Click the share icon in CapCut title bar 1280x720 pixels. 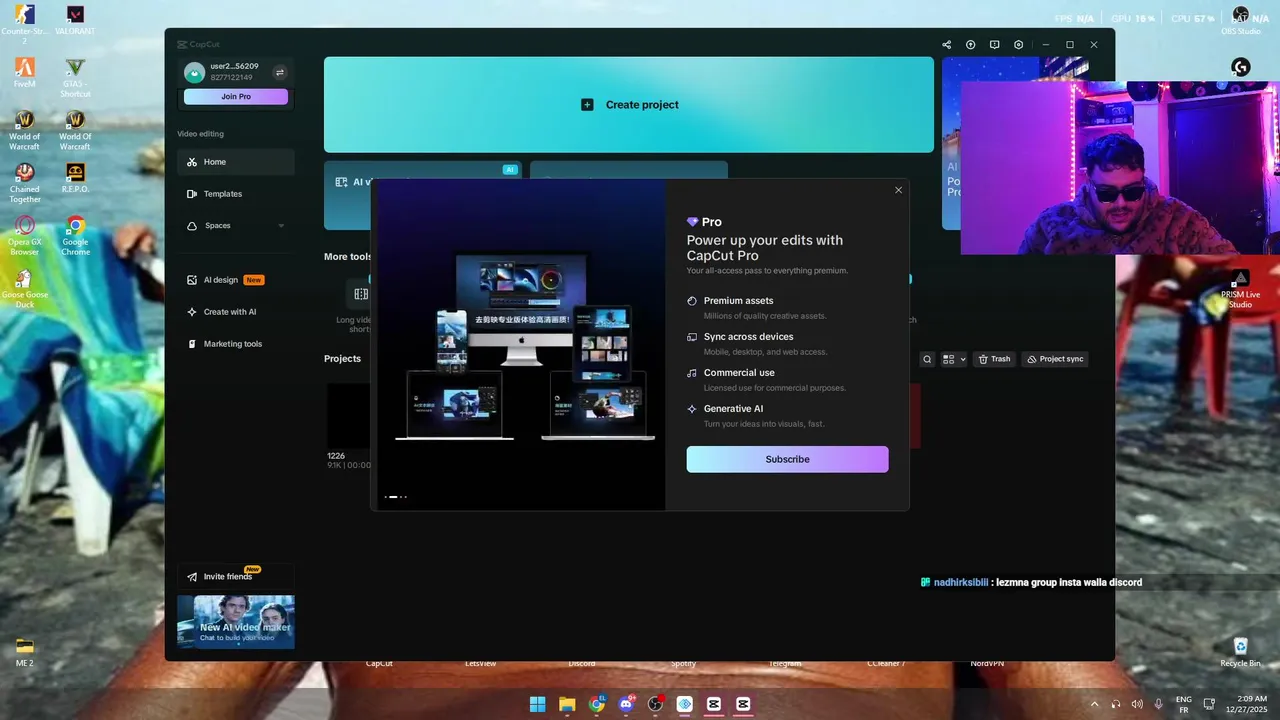tap(946, 45)
